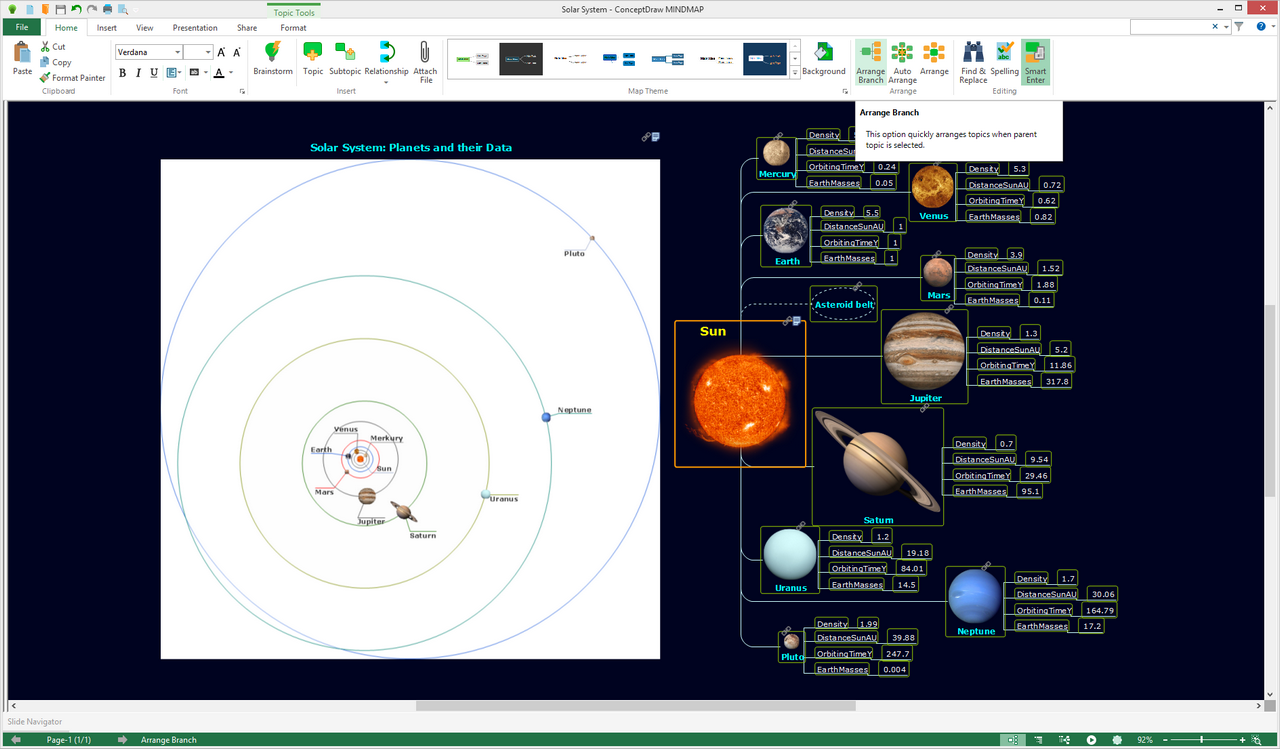Toggle the Smart Enter option
Screen dimensions: 1280x749
(x=1035, y=58)
